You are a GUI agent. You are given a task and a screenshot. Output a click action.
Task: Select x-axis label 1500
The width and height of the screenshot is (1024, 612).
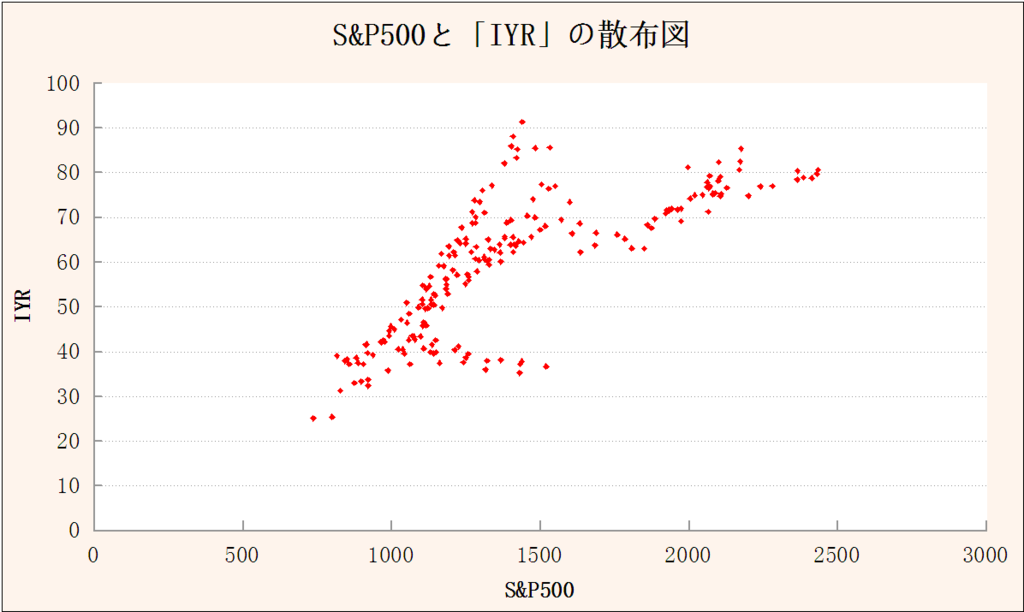coord(539,556)
